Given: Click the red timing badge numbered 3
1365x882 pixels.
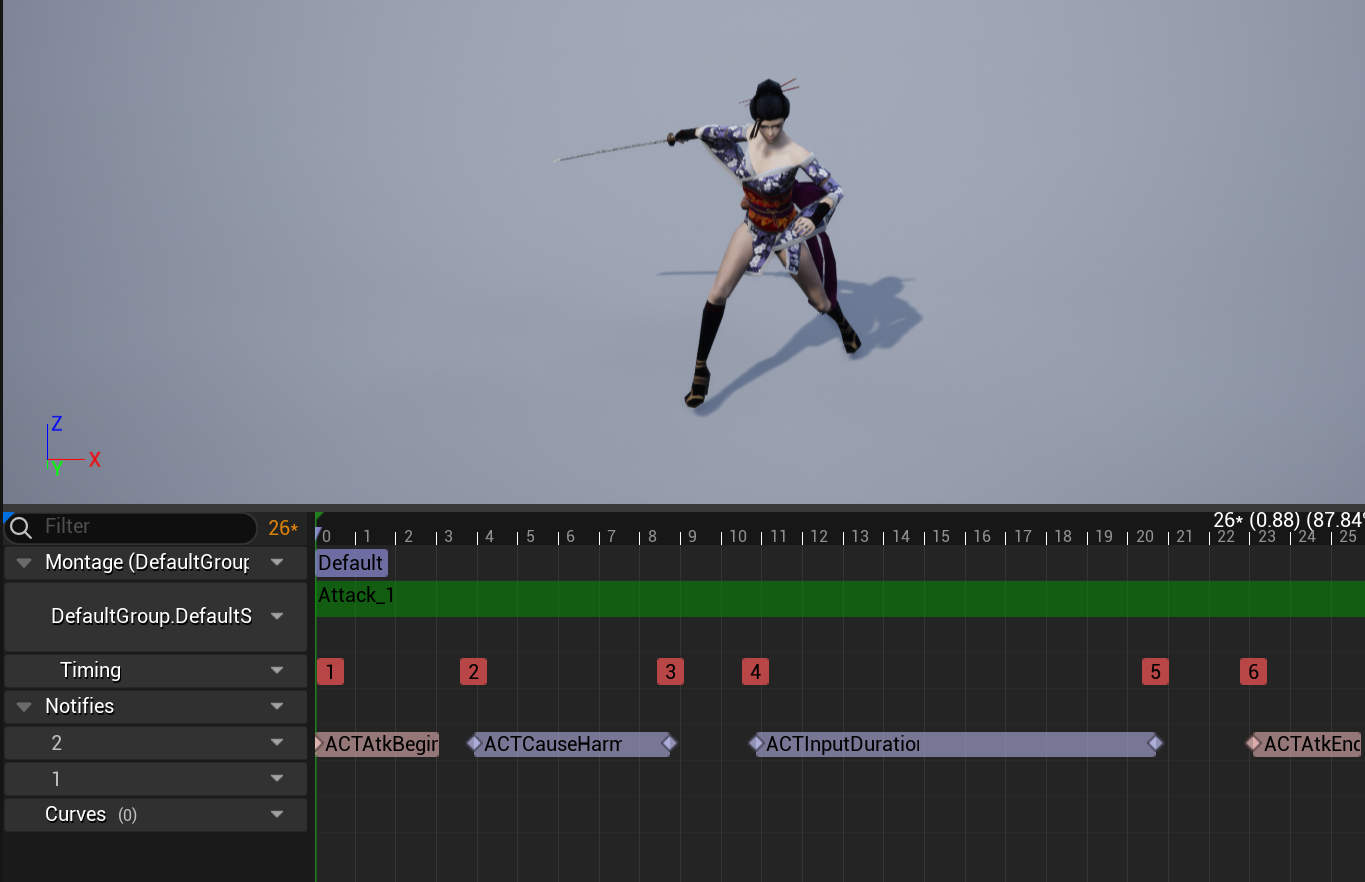Looking at the screenshot, I should point(670,671).
